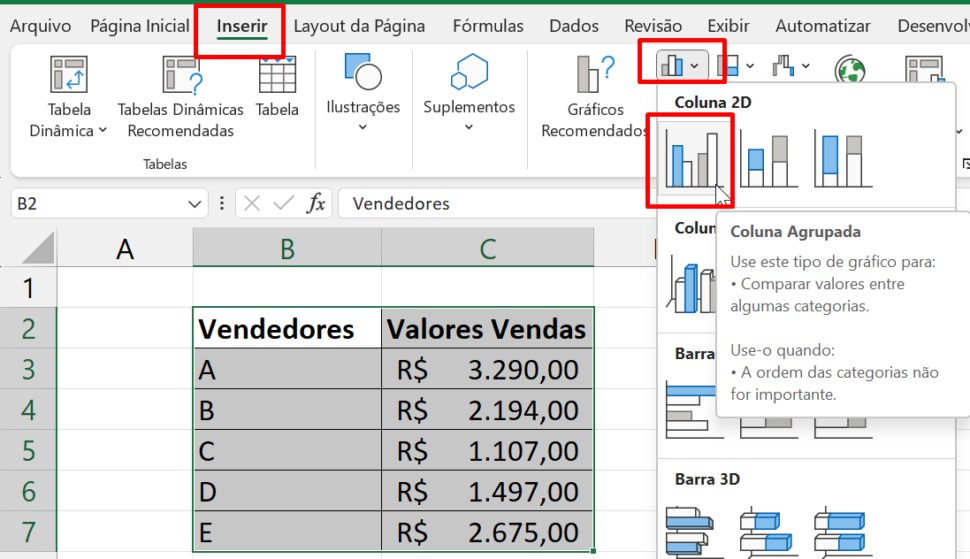Open the Layout da Página tab
This screenshot has width=970, height=559.
359,26
